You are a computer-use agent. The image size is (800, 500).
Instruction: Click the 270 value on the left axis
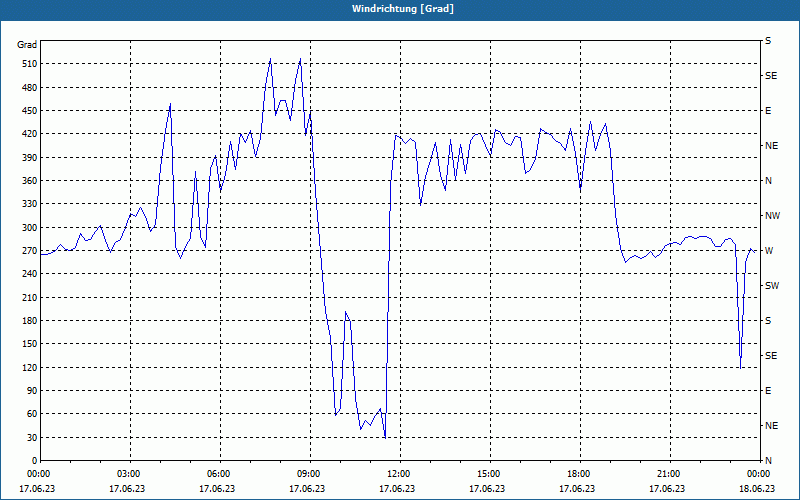tap(30, 251)
